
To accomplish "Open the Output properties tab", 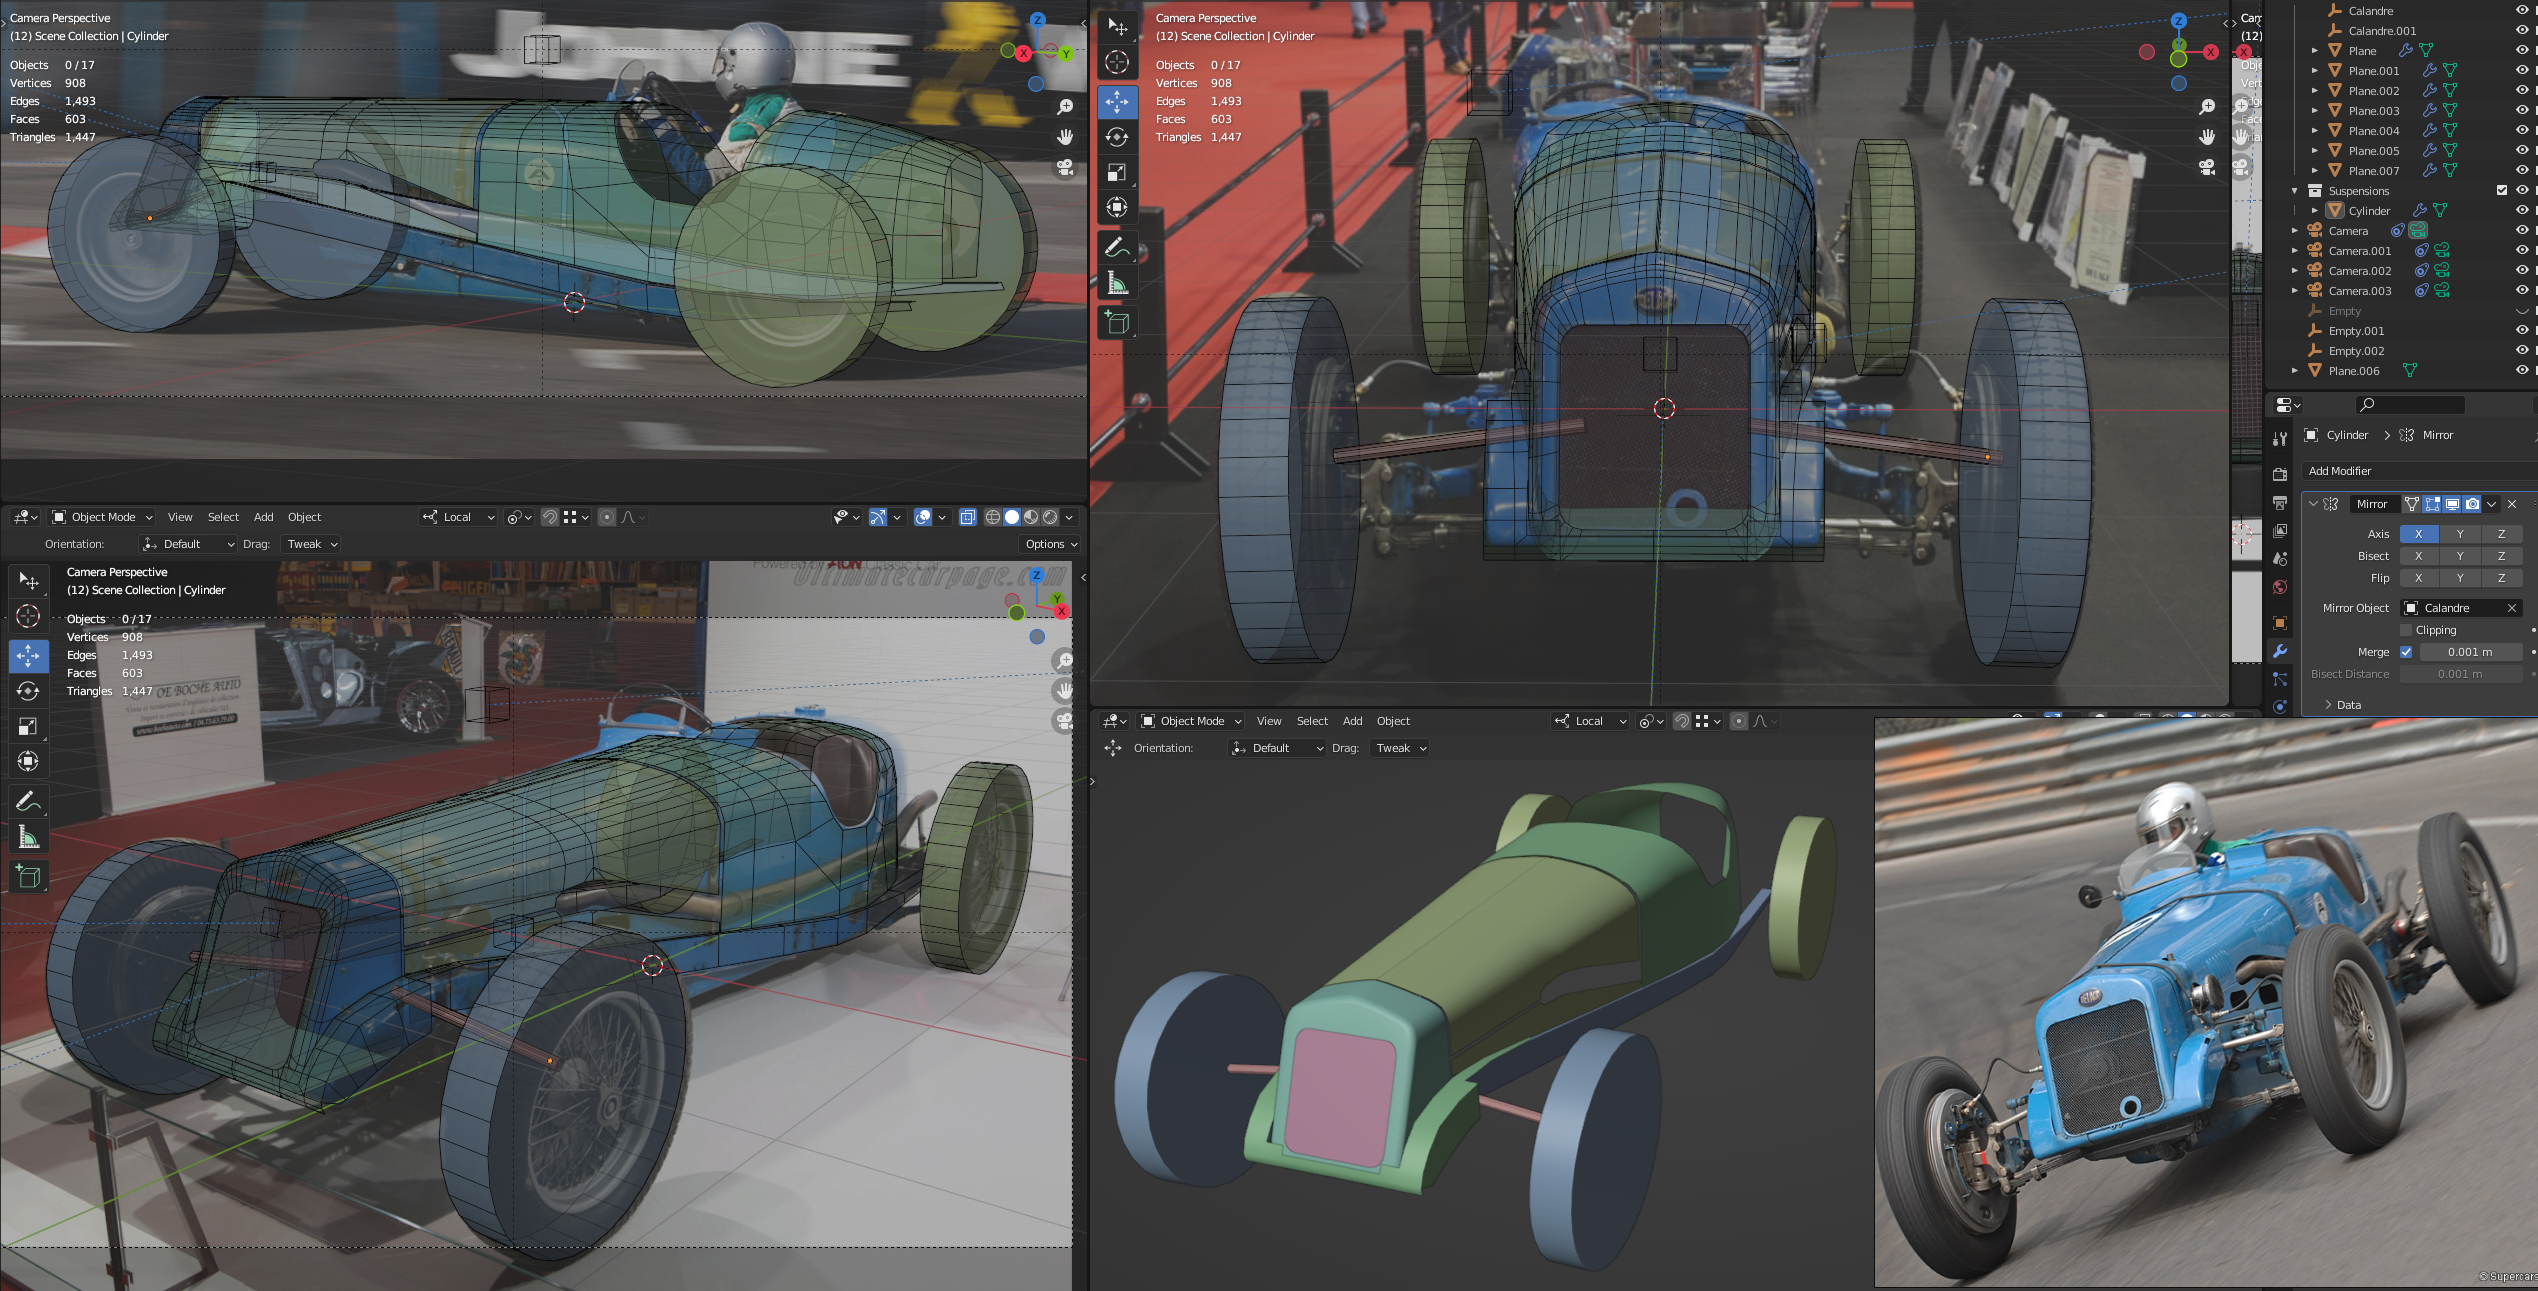I will point(2280,502).
